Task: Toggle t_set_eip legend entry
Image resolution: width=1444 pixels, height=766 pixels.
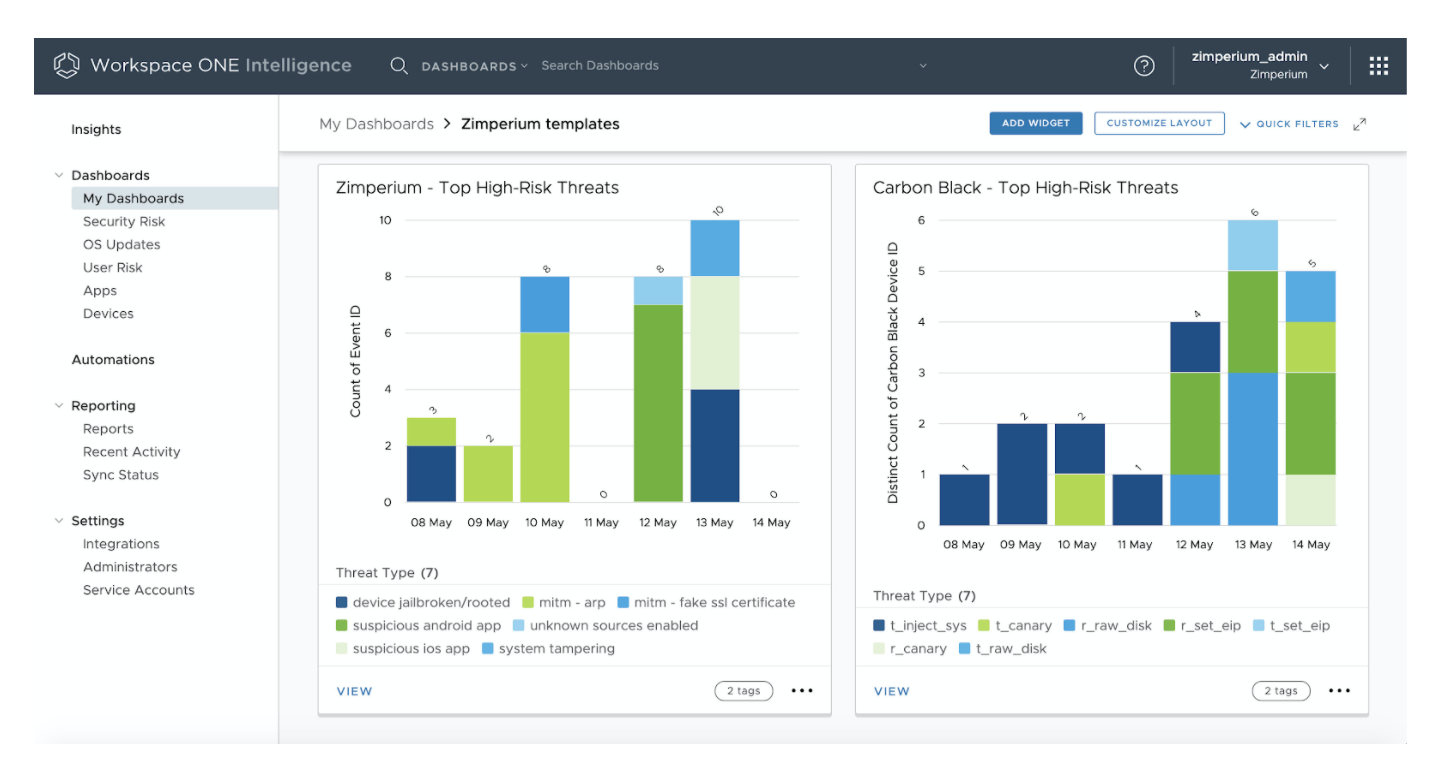Action: (x=1291, y=626)
